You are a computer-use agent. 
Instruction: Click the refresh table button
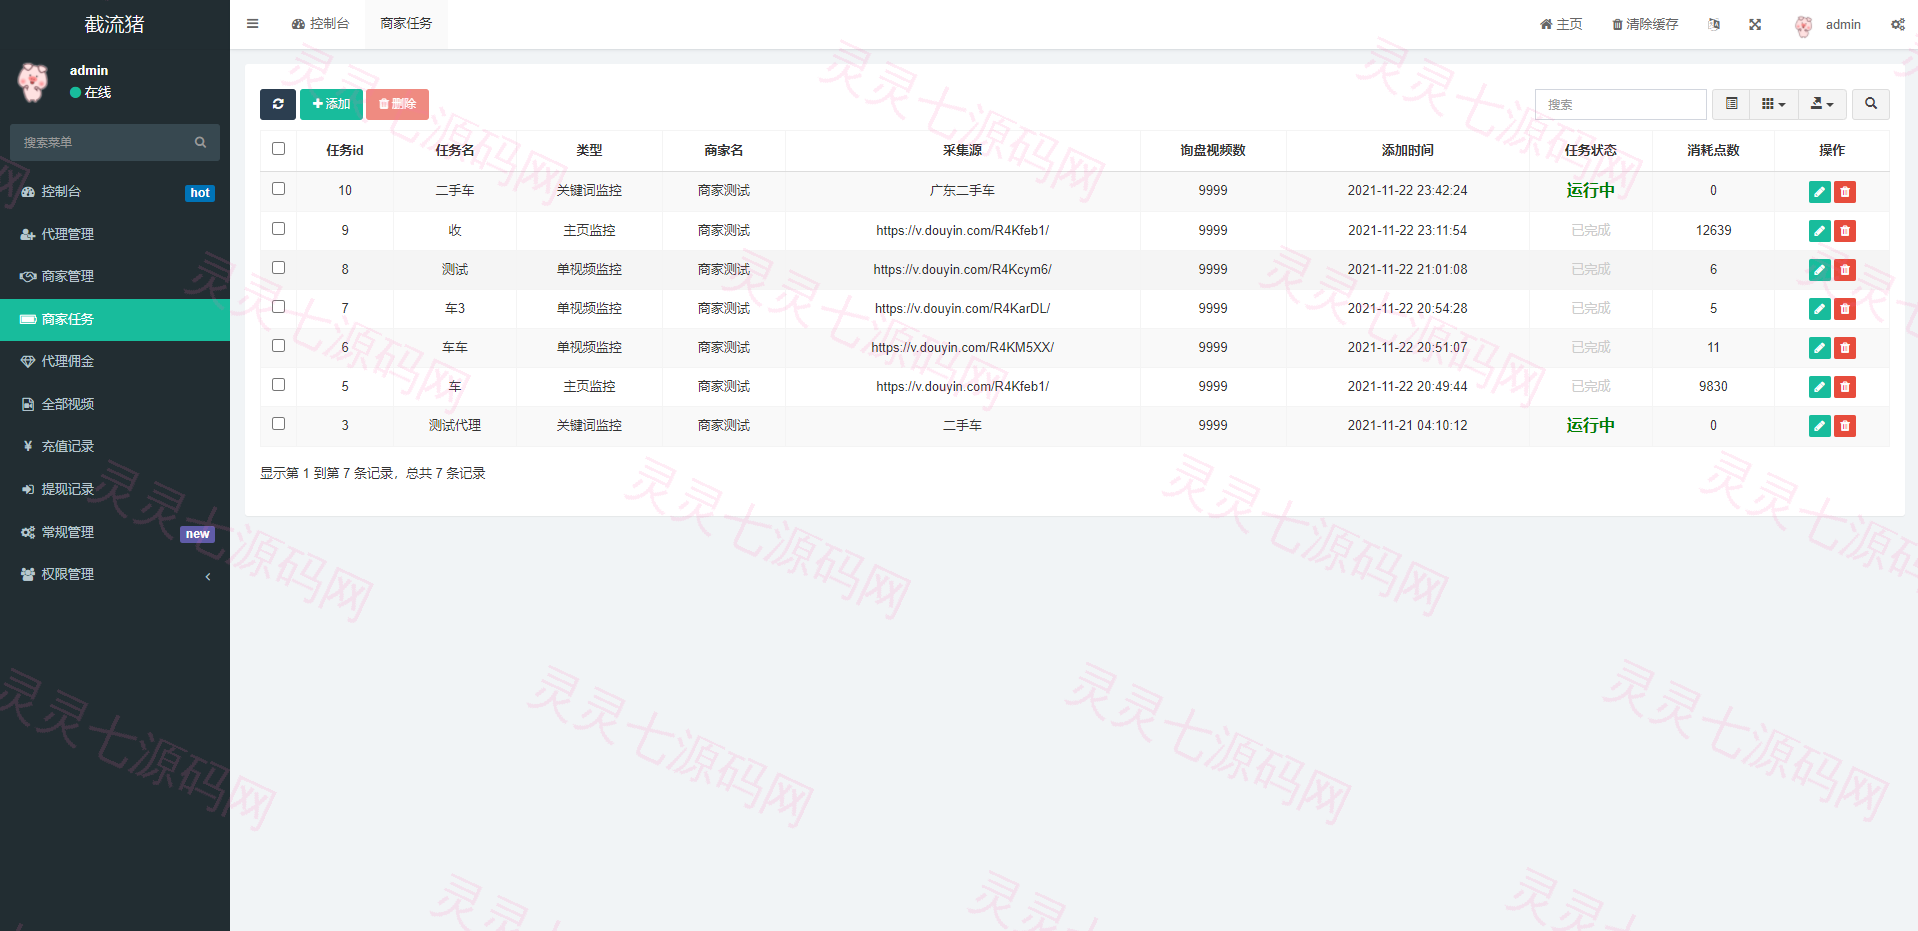[x=278, y=104]
